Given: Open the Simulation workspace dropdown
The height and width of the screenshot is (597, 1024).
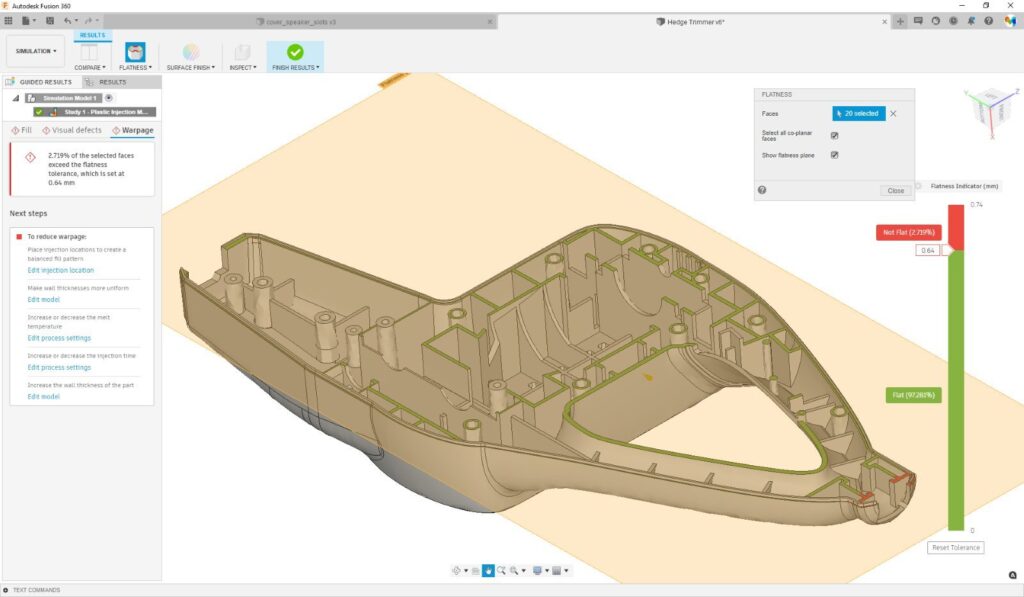Looking at the screenshot, I should pyautogui.click(x=36, y=51).
